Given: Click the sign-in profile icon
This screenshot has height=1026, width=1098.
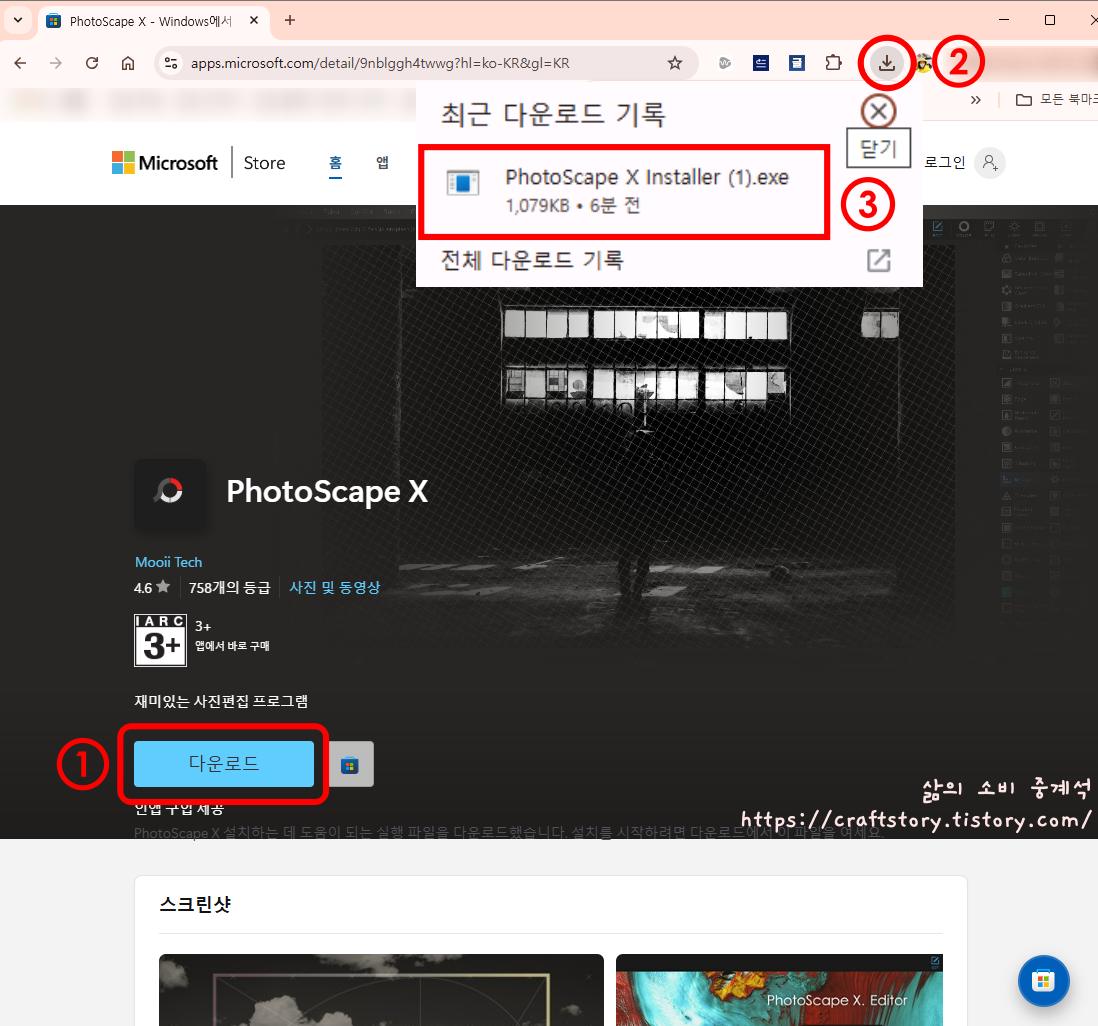Looking at the screenshot, I should coord(990,162).
